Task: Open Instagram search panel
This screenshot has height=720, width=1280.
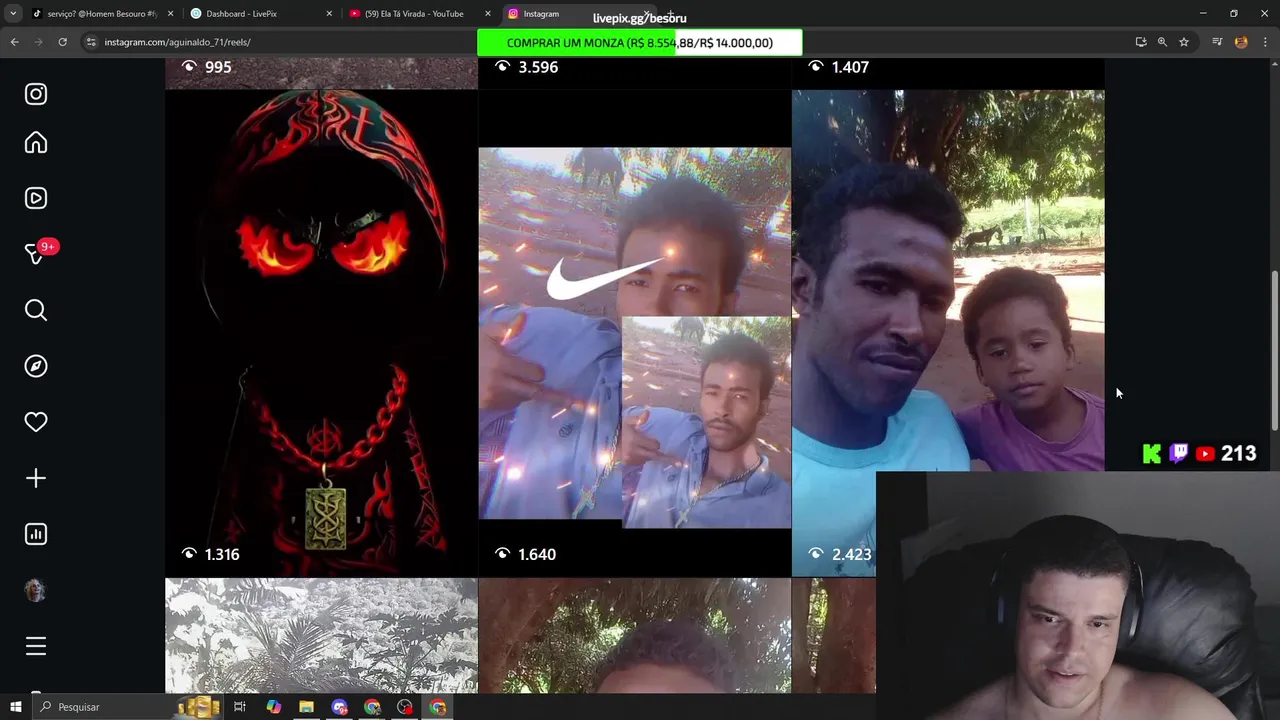Action: 36,310
